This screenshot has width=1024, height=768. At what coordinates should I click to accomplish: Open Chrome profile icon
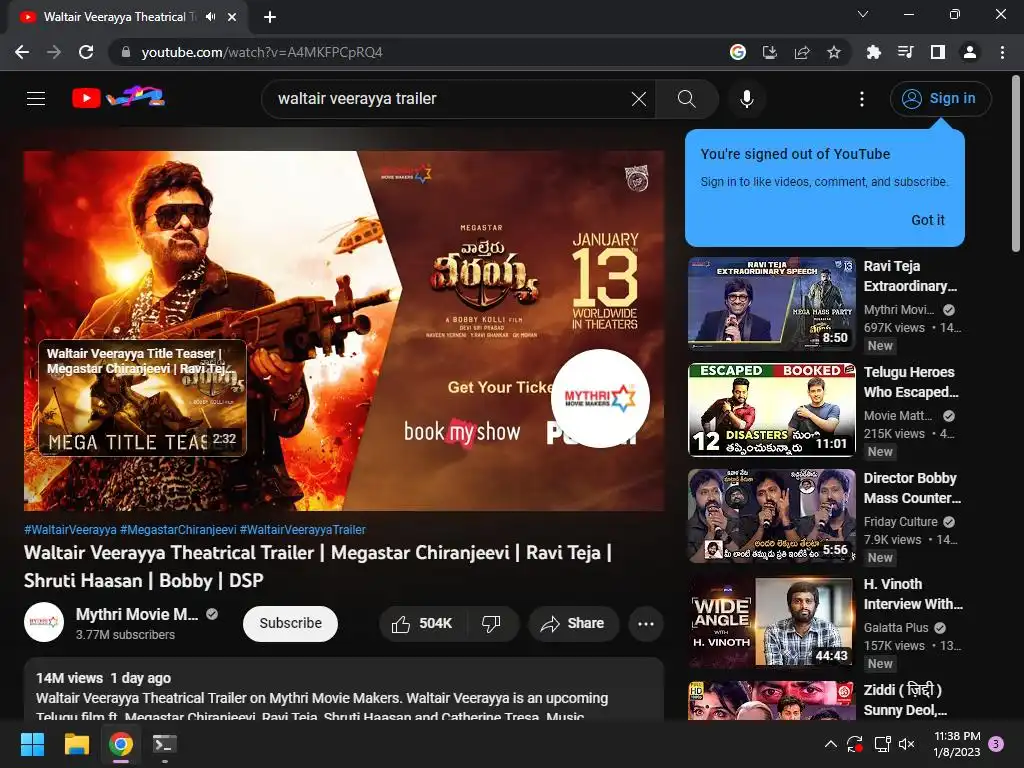tap(970, 52)
